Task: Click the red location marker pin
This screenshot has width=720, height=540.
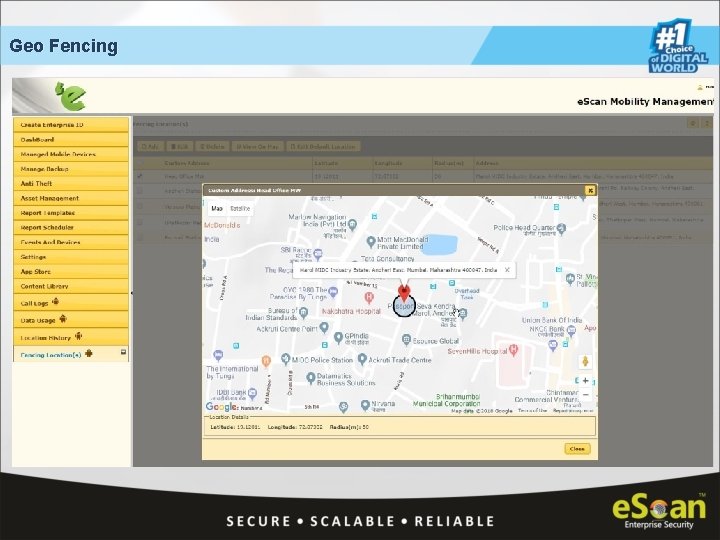Action: pos(404,294)
